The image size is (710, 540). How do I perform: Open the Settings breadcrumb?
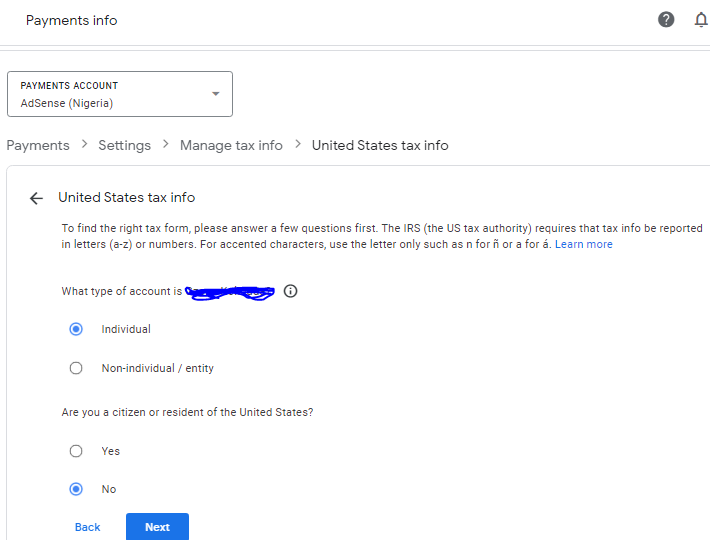click(124, 145)
